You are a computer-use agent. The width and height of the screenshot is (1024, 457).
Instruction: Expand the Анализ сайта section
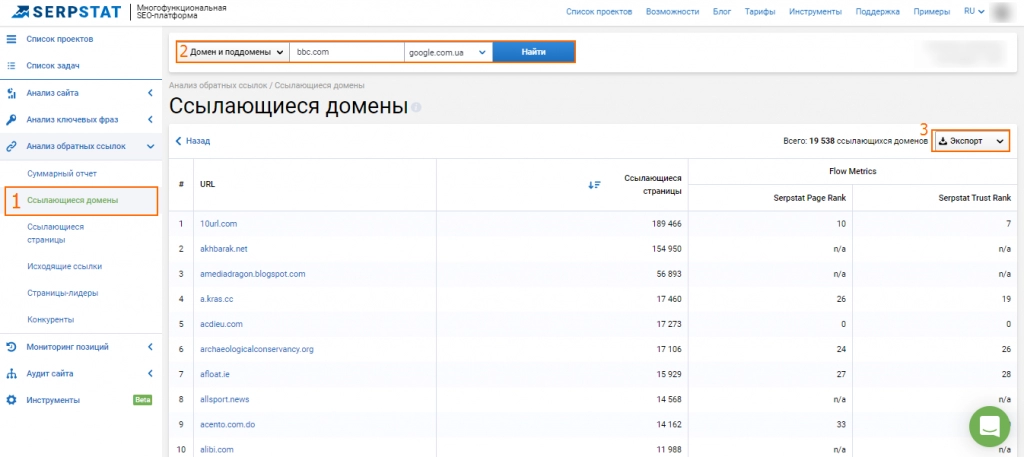[x=150, y=93]
